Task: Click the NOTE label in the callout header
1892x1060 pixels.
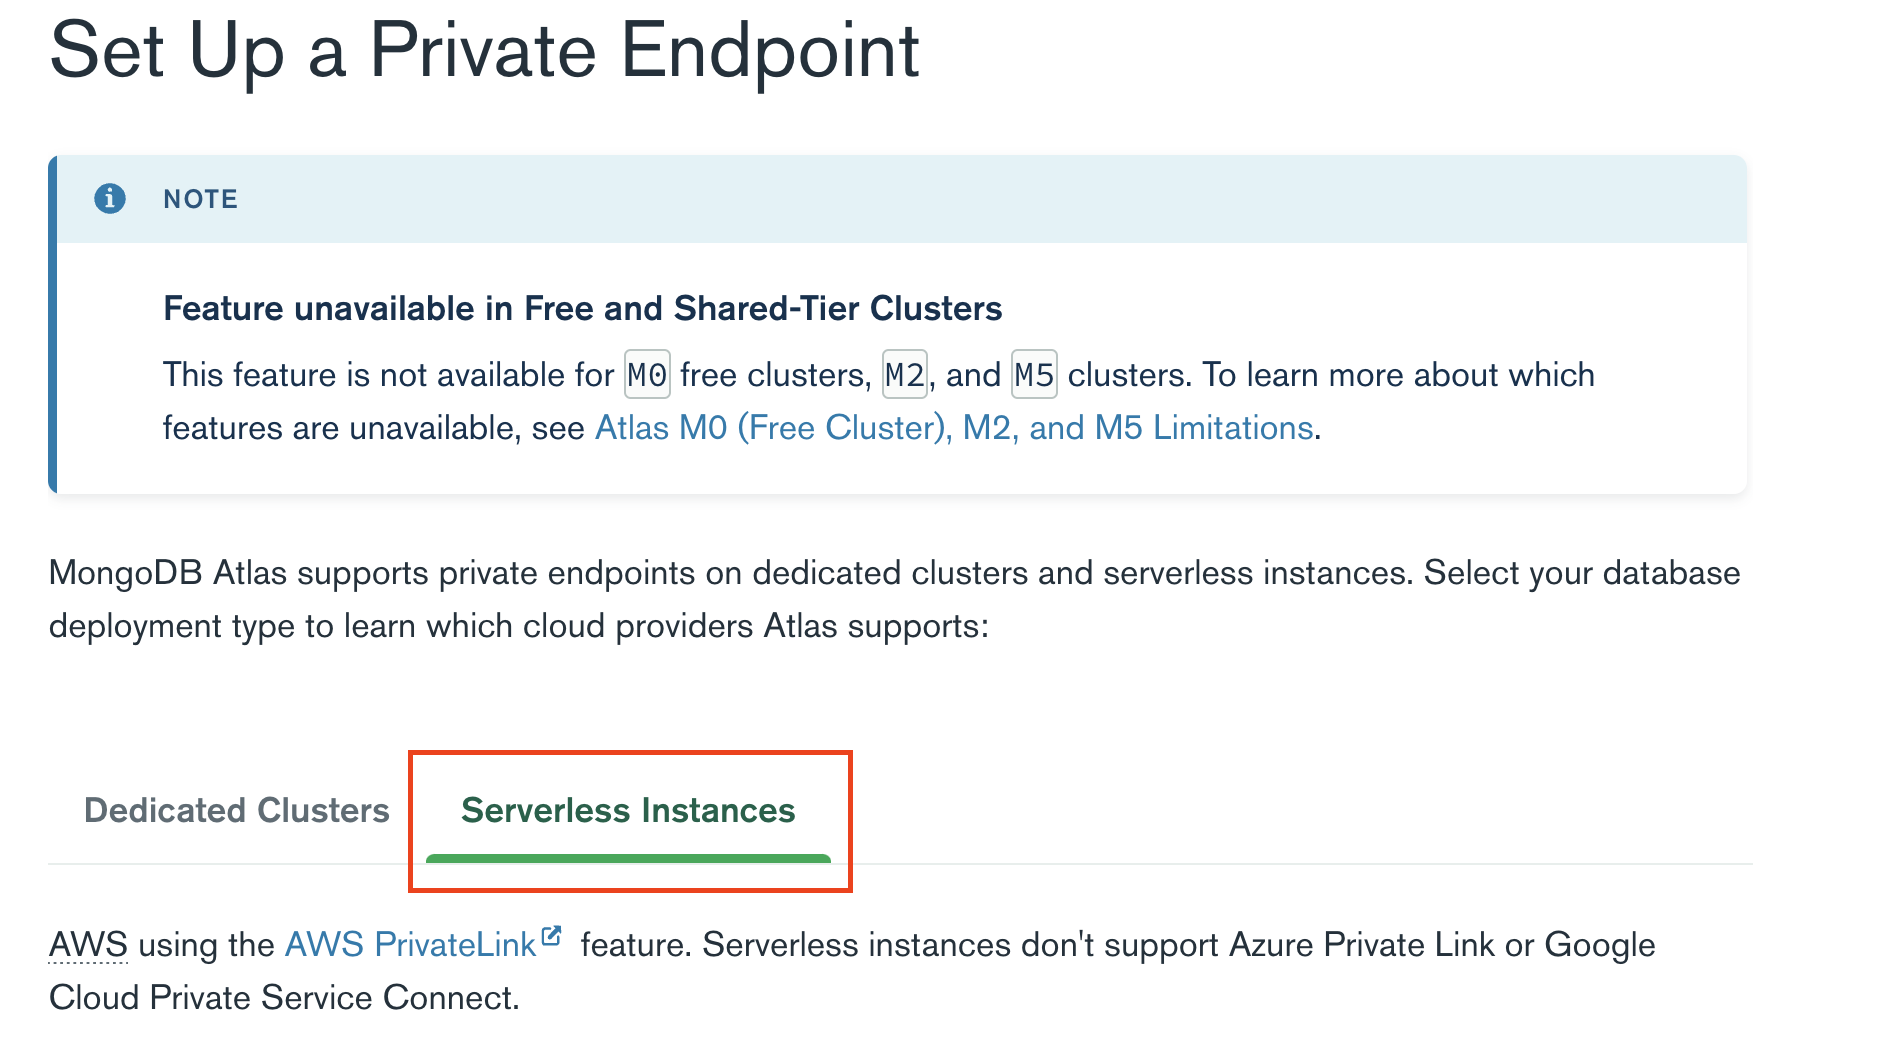Action: (x=201, y=199)
